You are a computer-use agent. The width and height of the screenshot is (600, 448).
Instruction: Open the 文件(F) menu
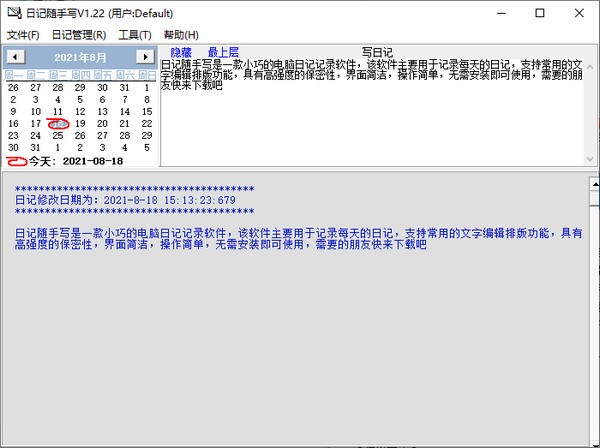[x=23, y=35]
